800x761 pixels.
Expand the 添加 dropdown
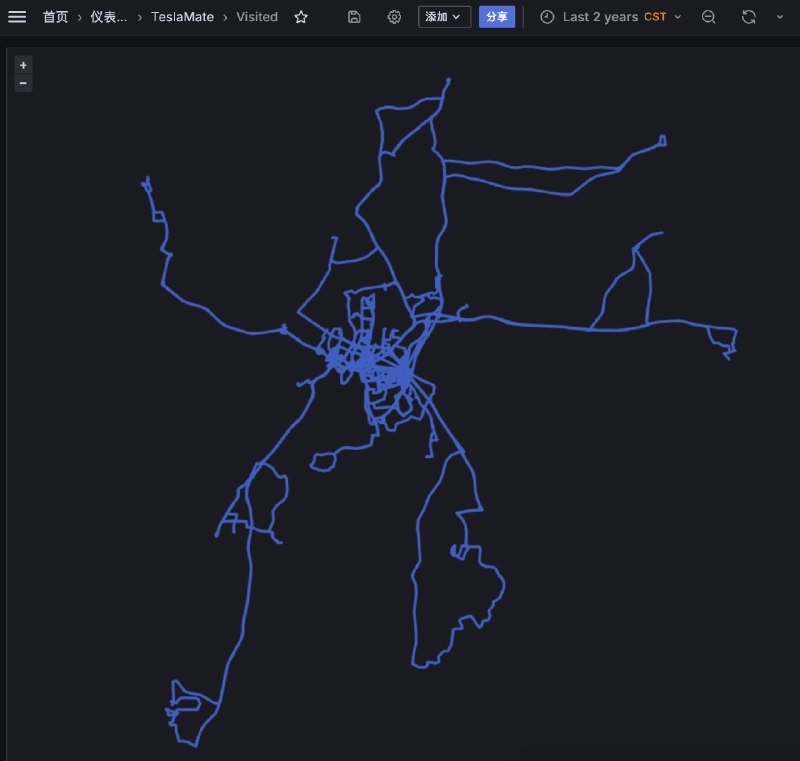click(443, 17)
